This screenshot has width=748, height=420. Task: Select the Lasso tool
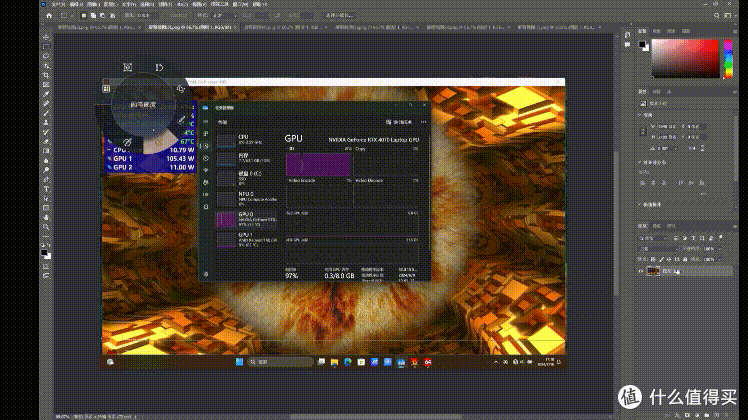coord(46,56)
